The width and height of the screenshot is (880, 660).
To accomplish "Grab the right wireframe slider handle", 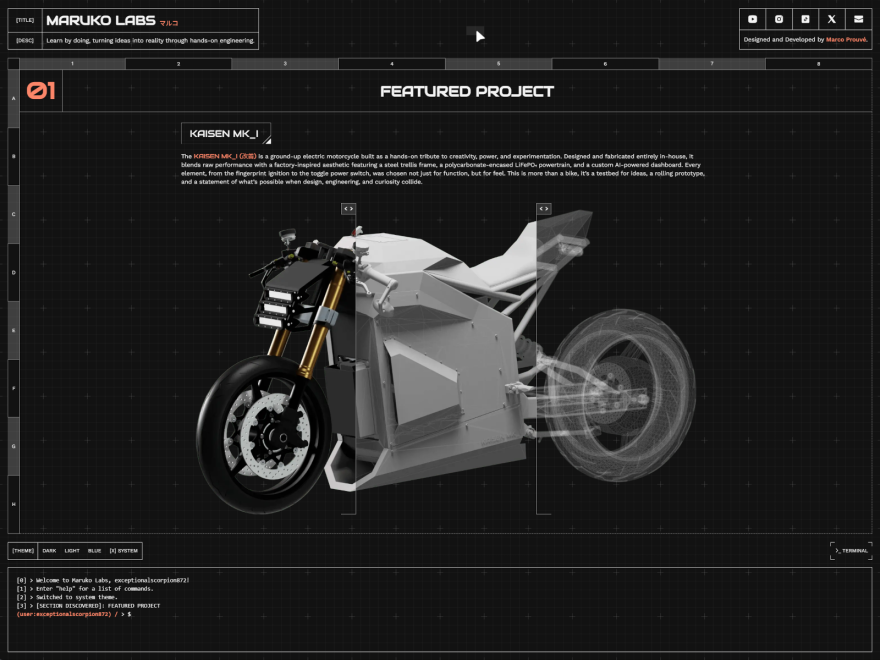I will click(544, 209).
